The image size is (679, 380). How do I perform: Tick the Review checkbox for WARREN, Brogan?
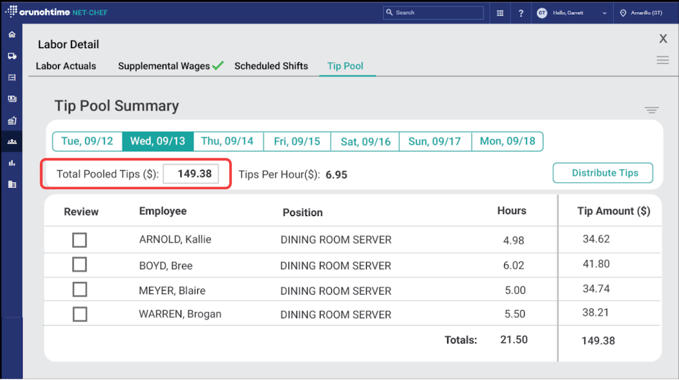pos(80,314)
